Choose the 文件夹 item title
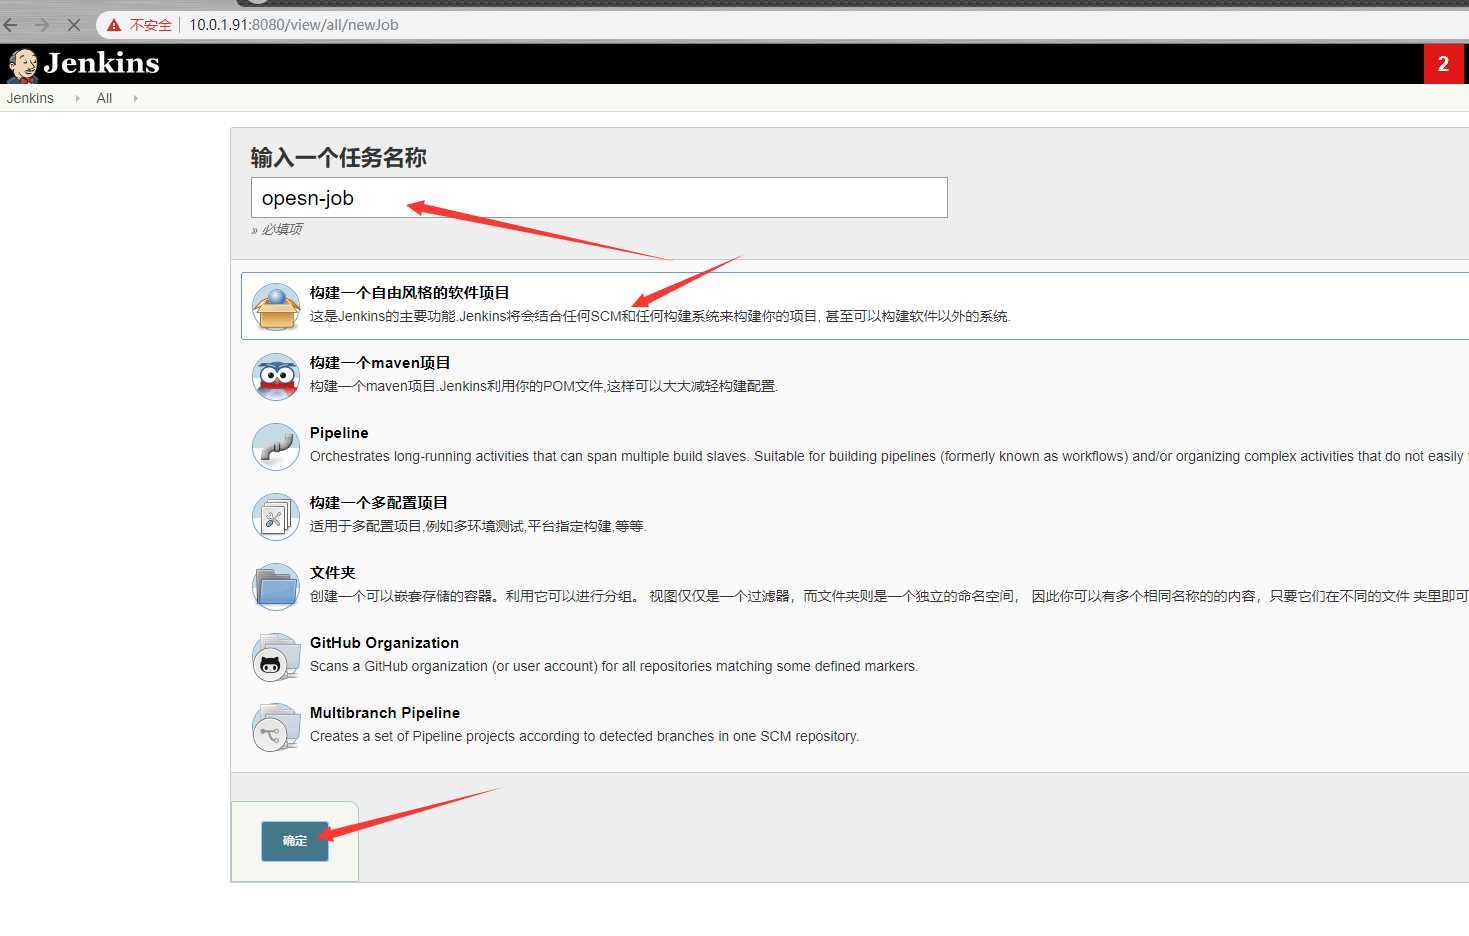 pos(333,573)
